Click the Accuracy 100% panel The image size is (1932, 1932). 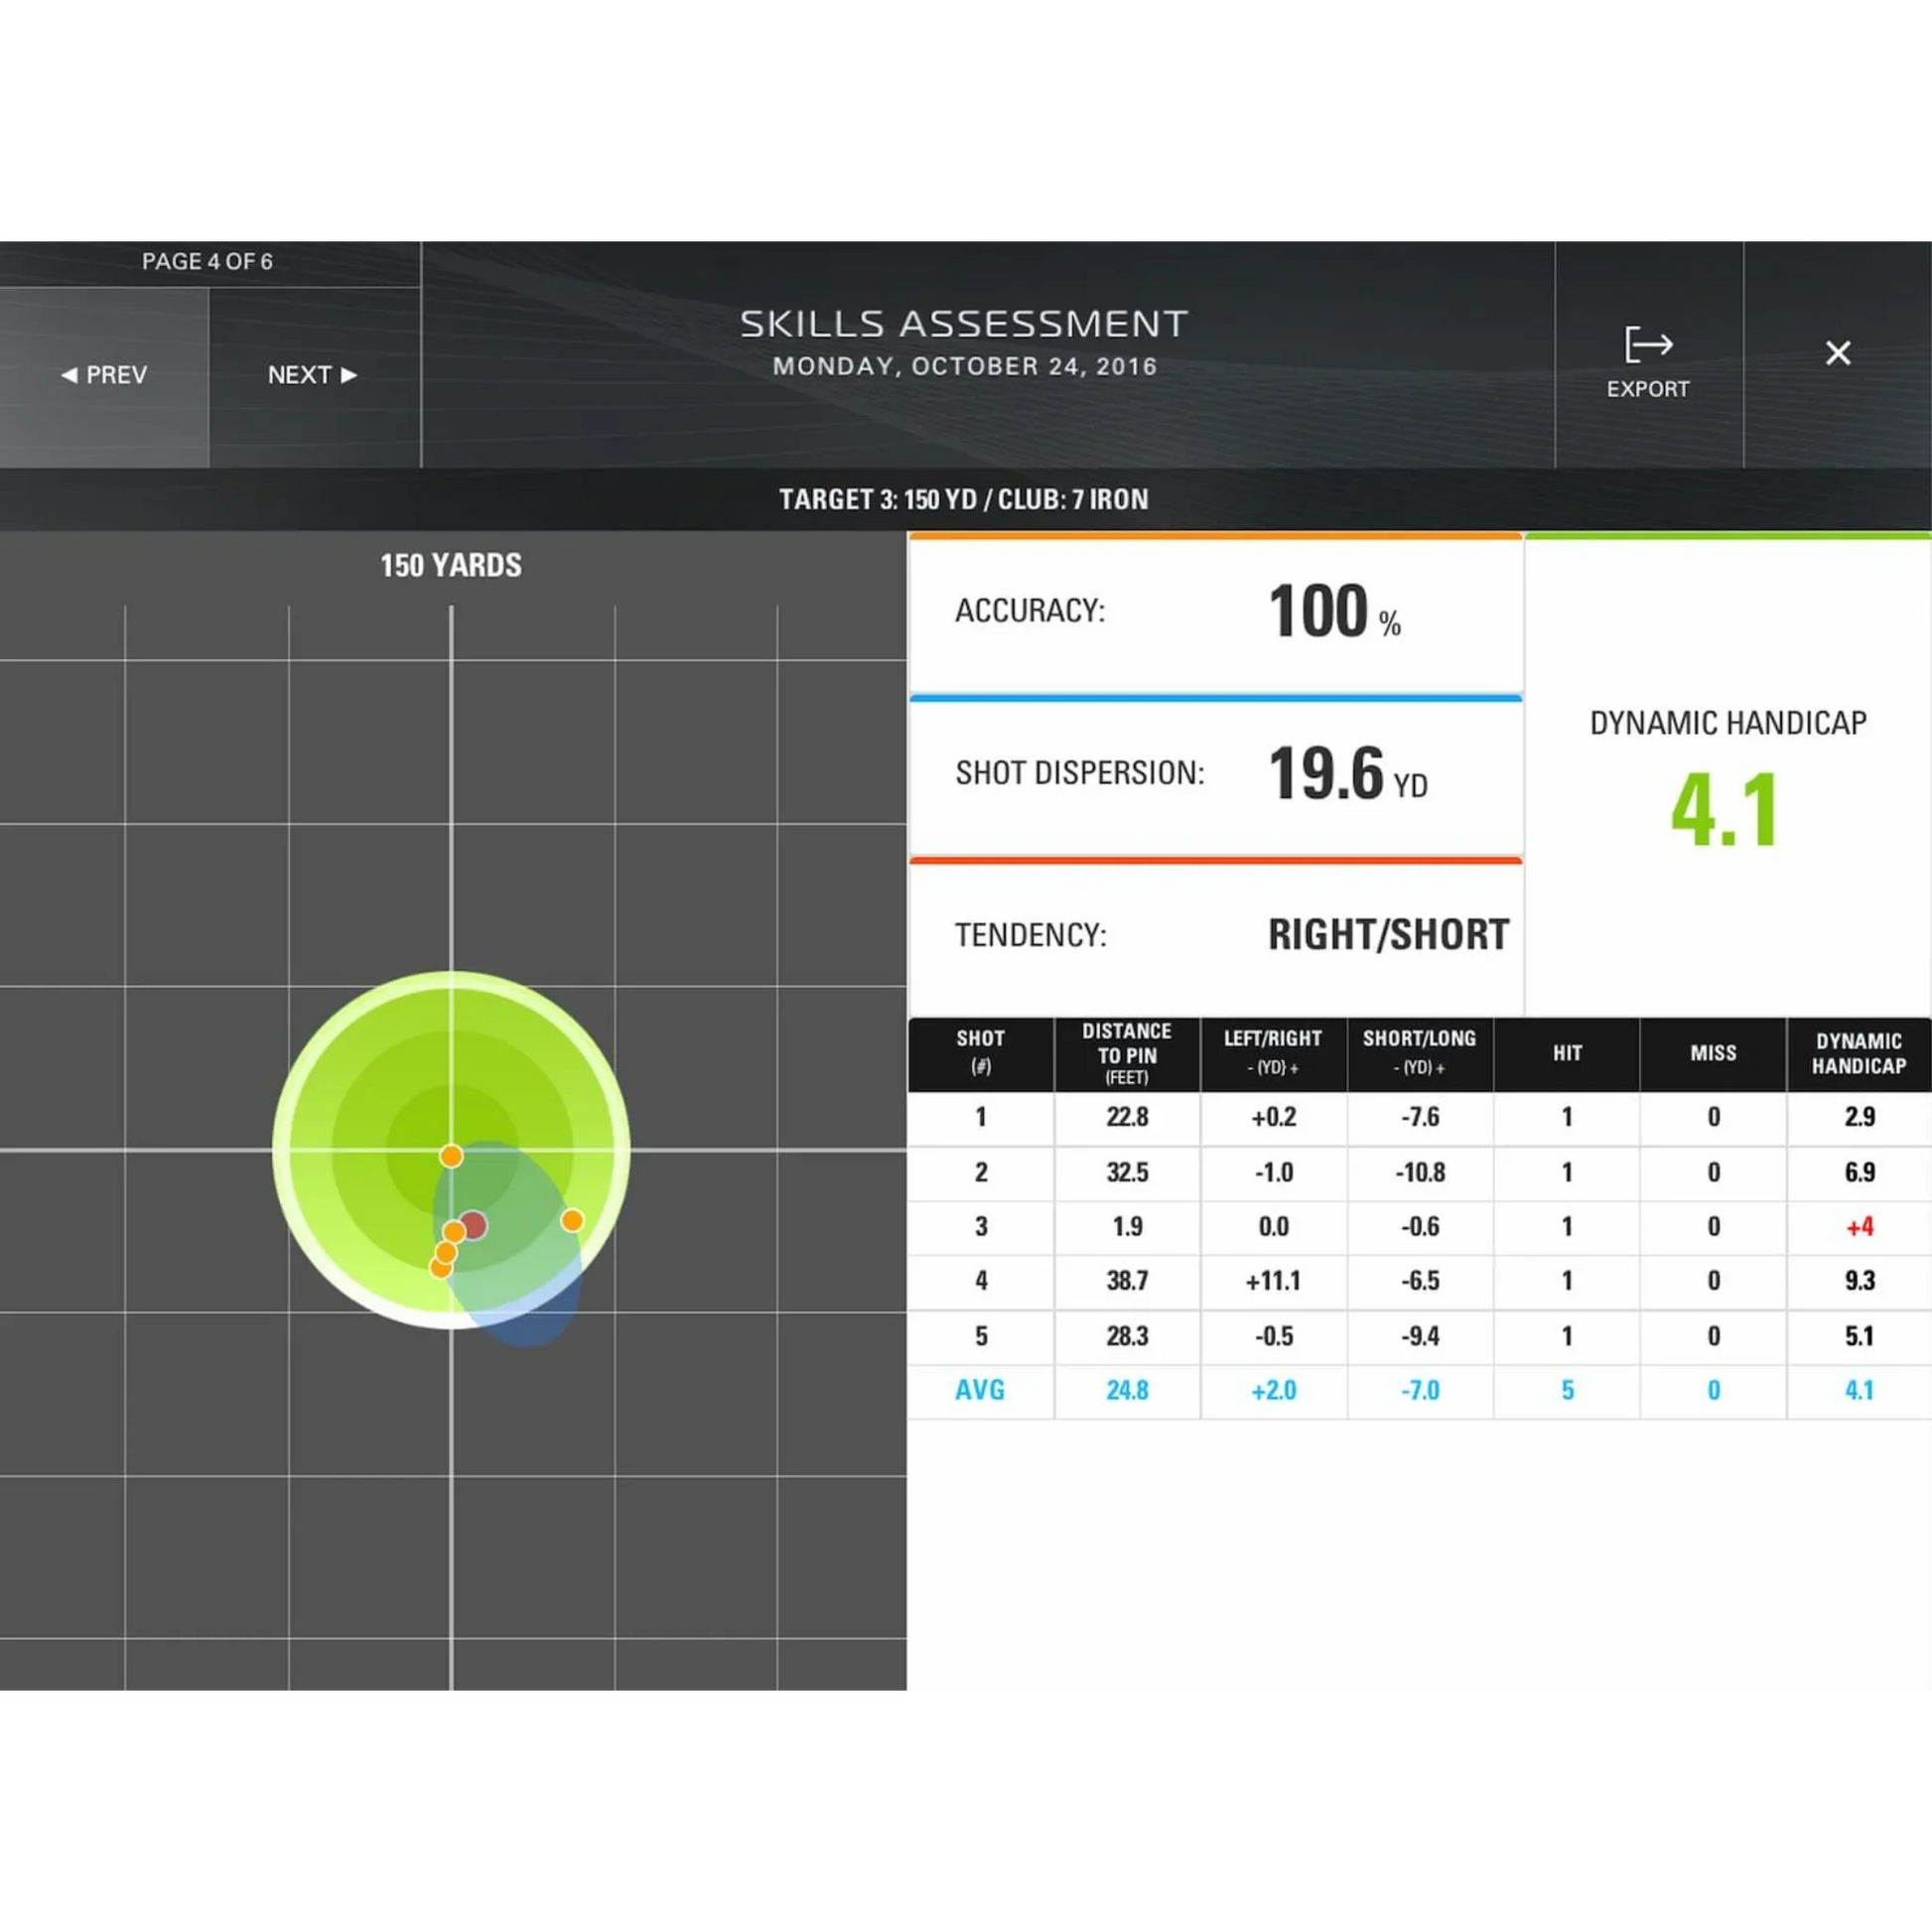click(1215, 612)
